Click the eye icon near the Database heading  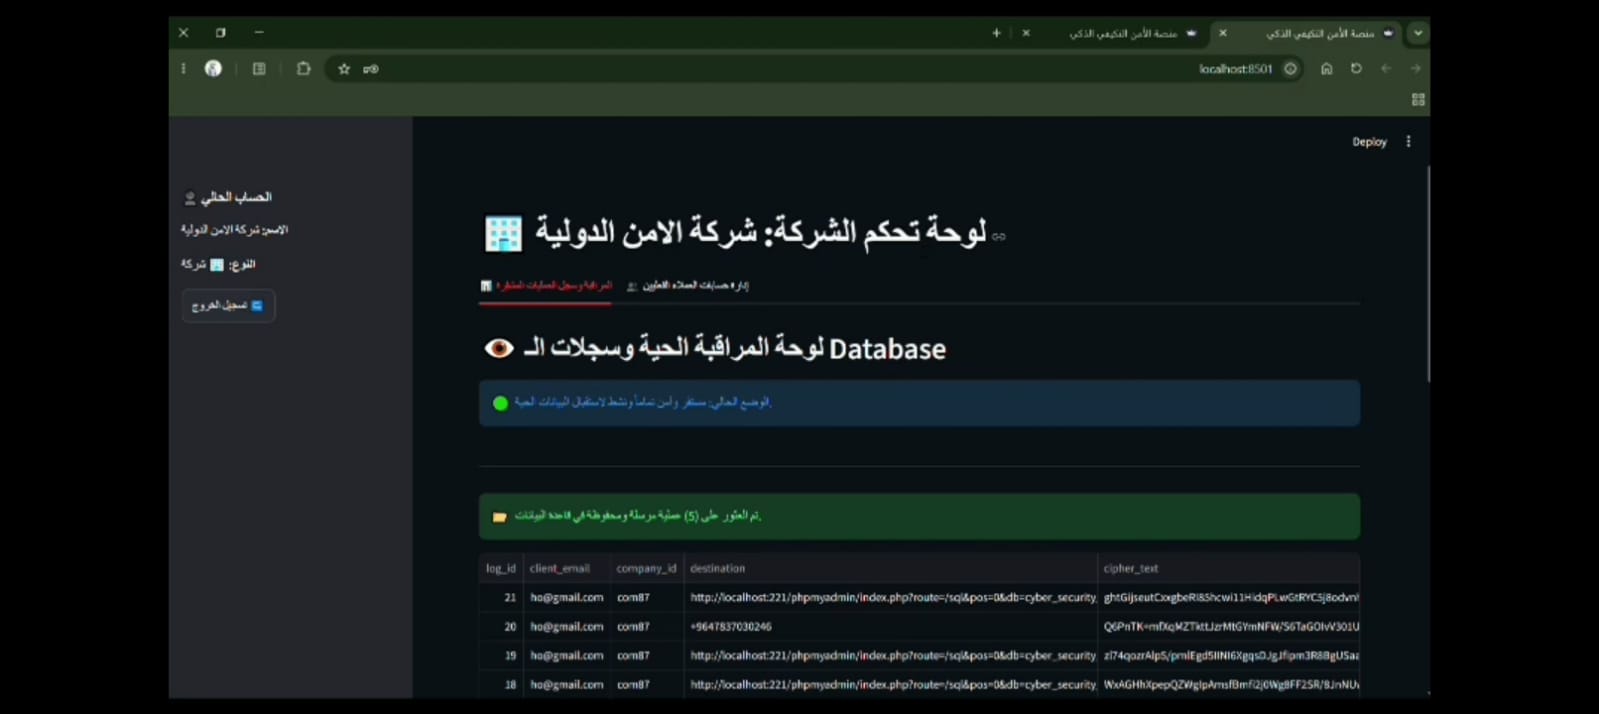tap(499, 348)
